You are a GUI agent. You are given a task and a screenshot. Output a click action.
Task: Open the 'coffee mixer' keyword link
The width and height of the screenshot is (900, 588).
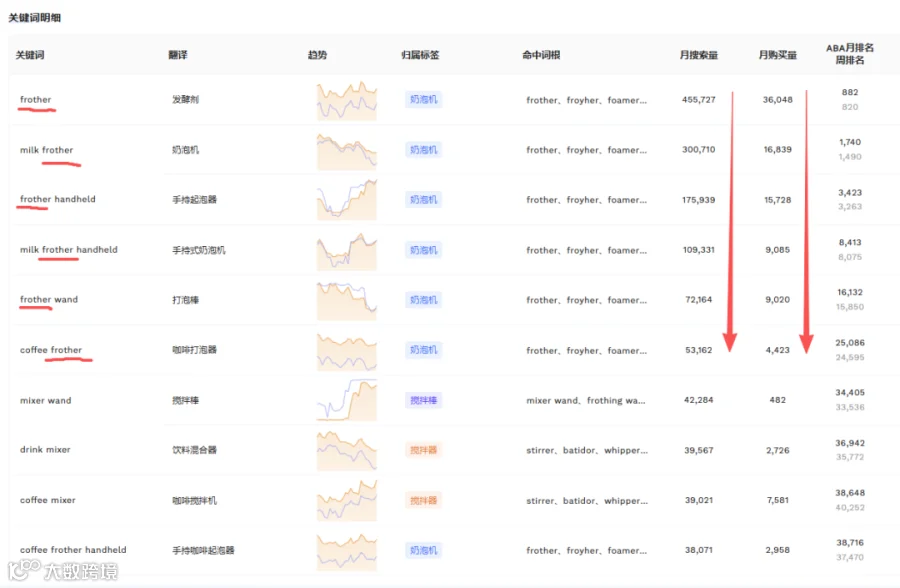point(48,500)
